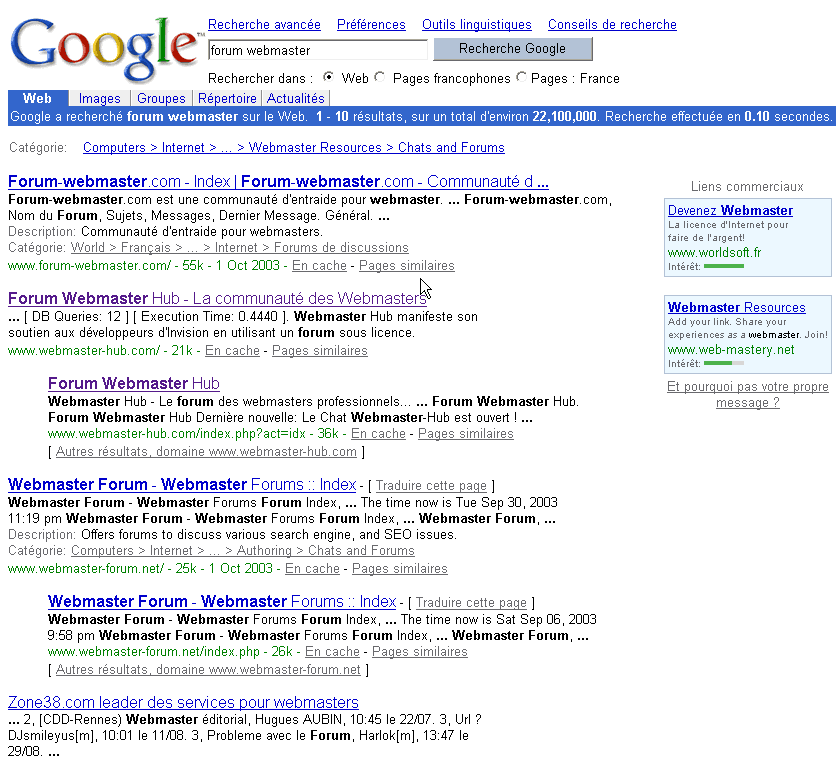Open Zone38.com leader des services pour webmasters

point(183,702)
